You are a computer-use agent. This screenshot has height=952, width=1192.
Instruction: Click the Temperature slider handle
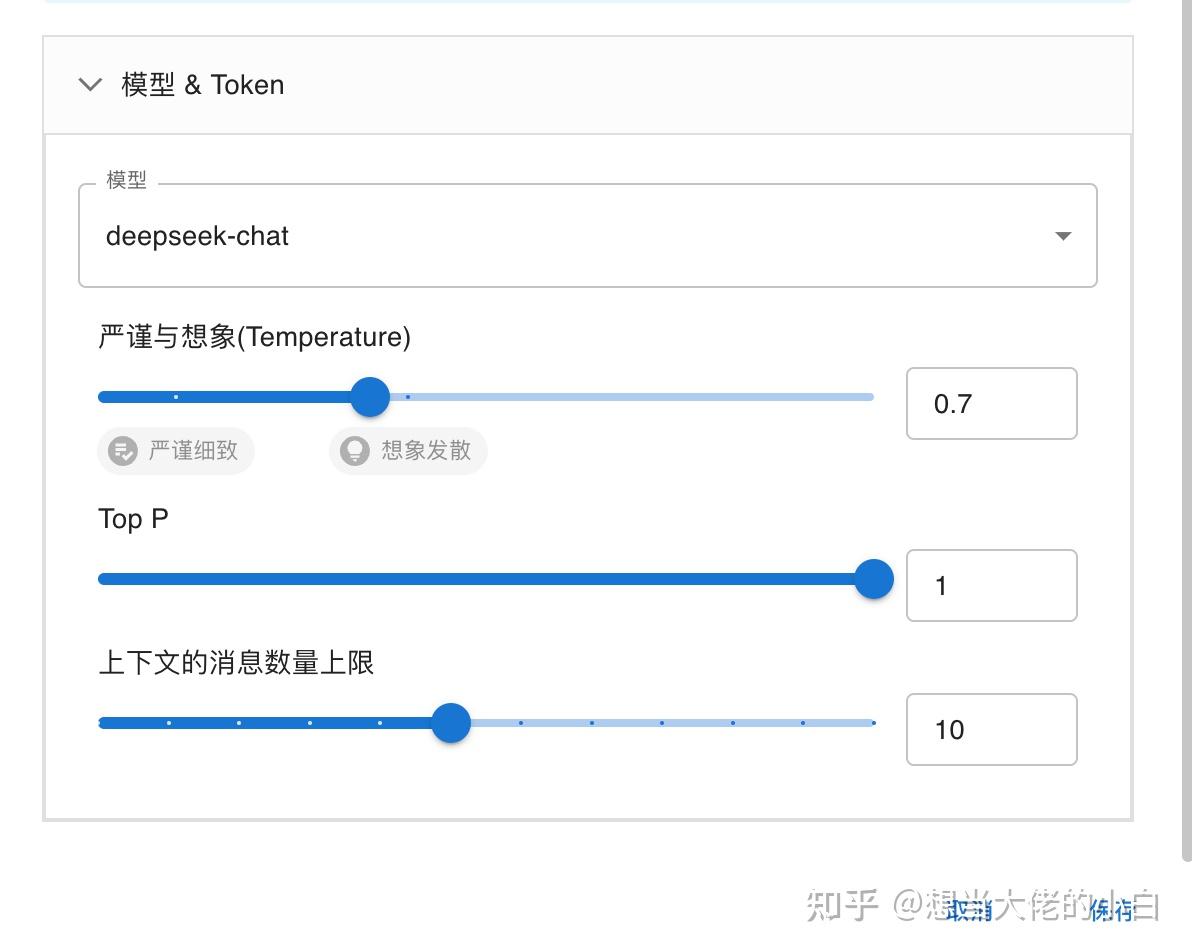pos(369,396)
